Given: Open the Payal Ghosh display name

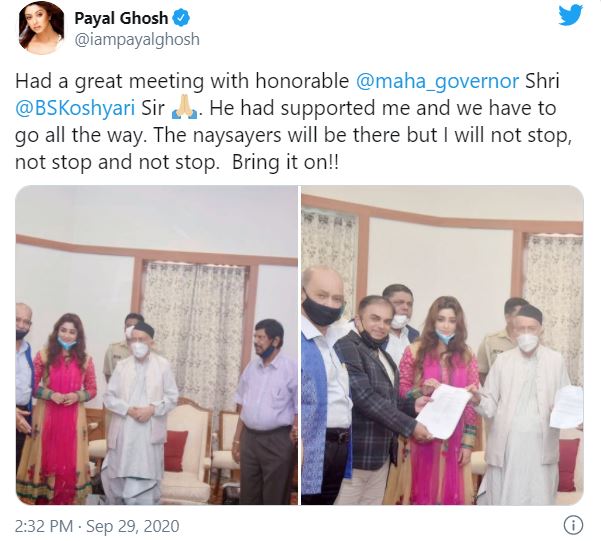Looking at the screenshot, I should [x=121, y=18].
